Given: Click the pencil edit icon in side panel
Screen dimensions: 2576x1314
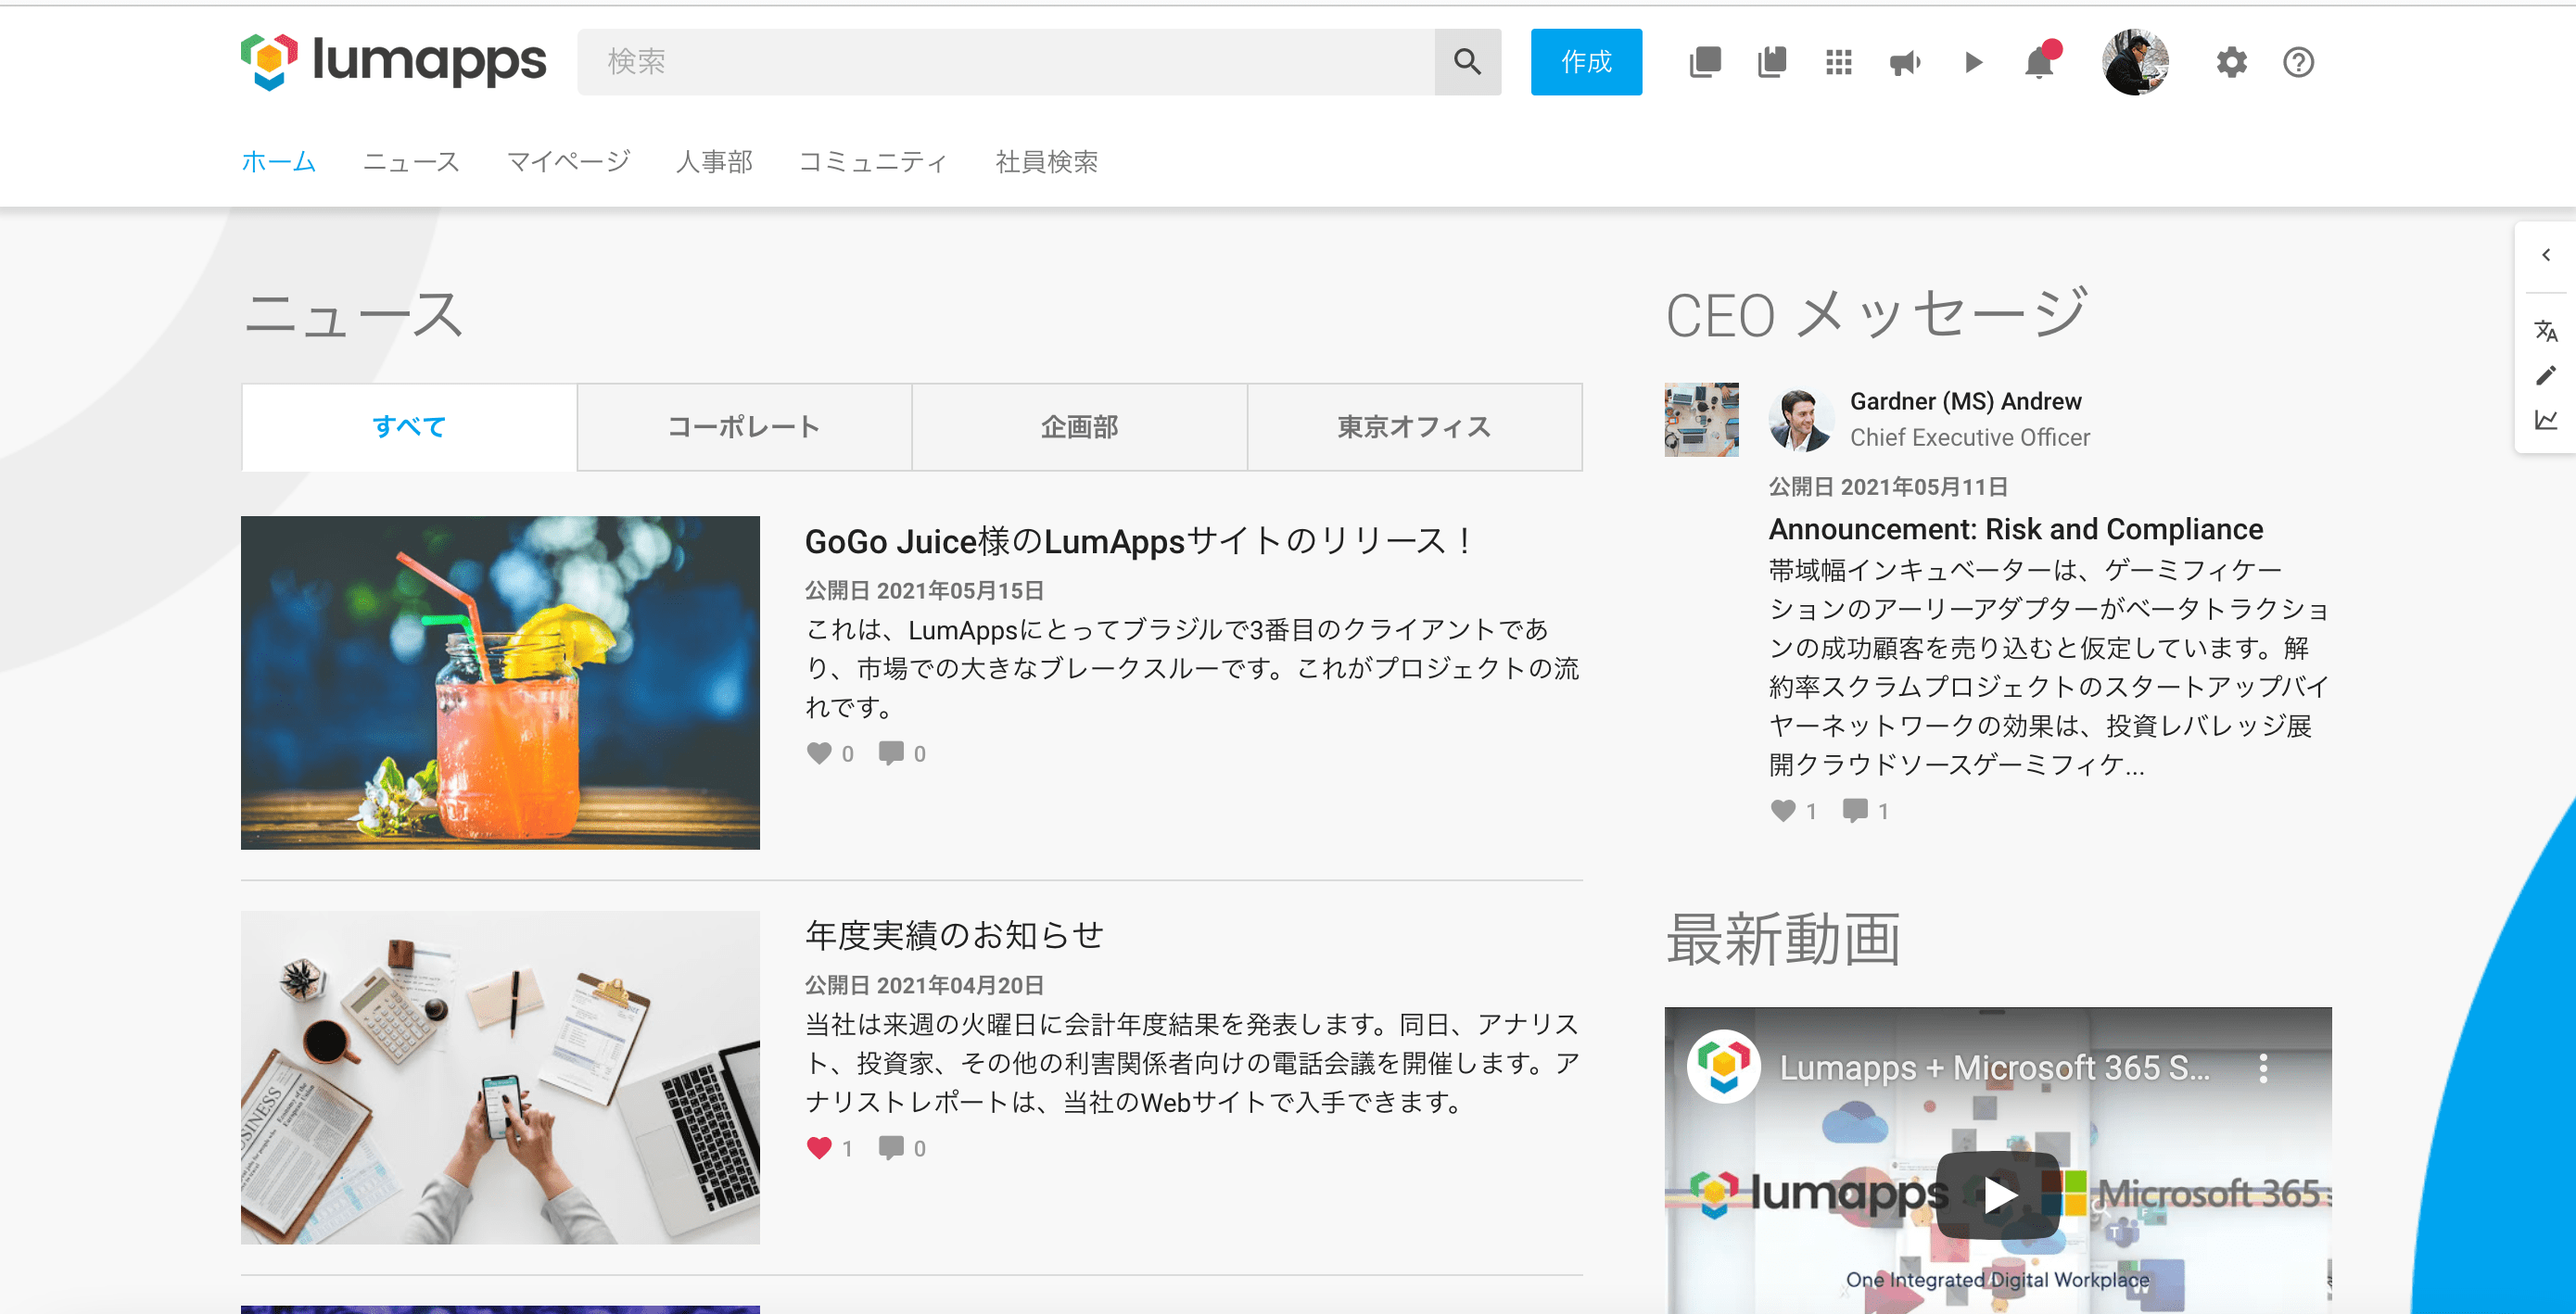Looking at the screenshot, I should (x=2545, y=375).
